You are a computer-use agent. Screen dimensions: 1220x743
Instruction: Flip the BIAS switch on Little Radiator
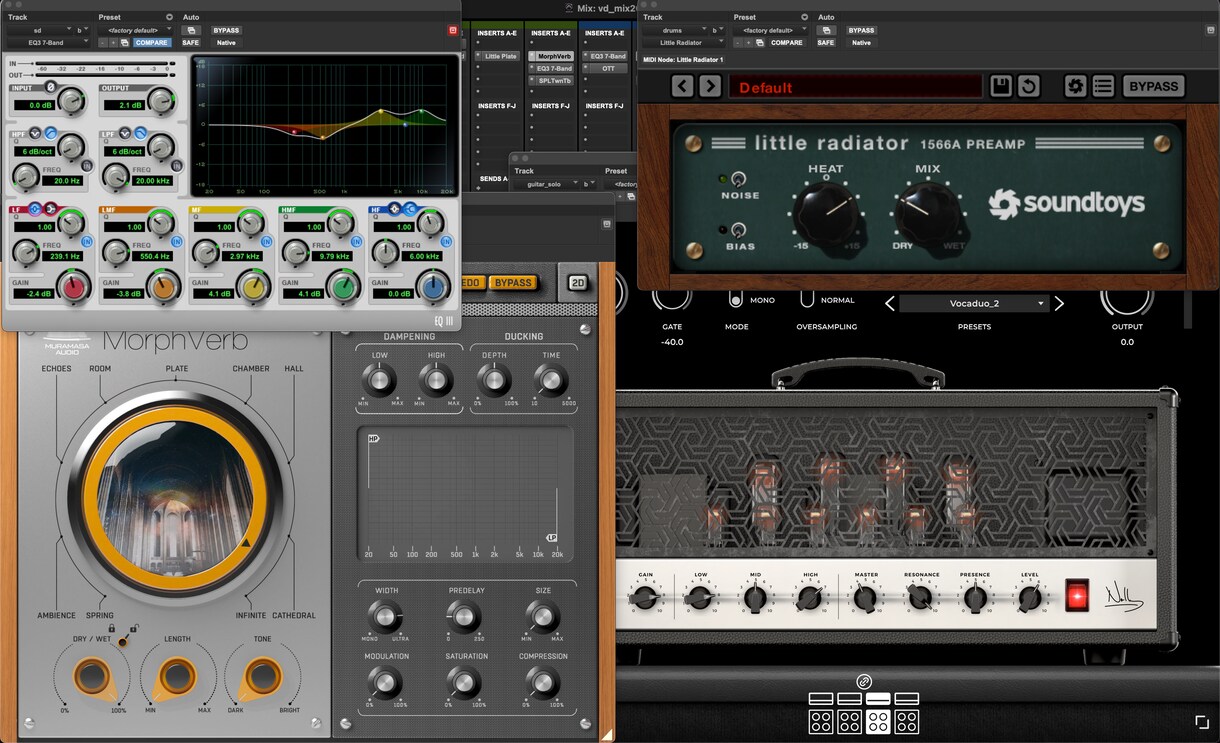(738, 230)
